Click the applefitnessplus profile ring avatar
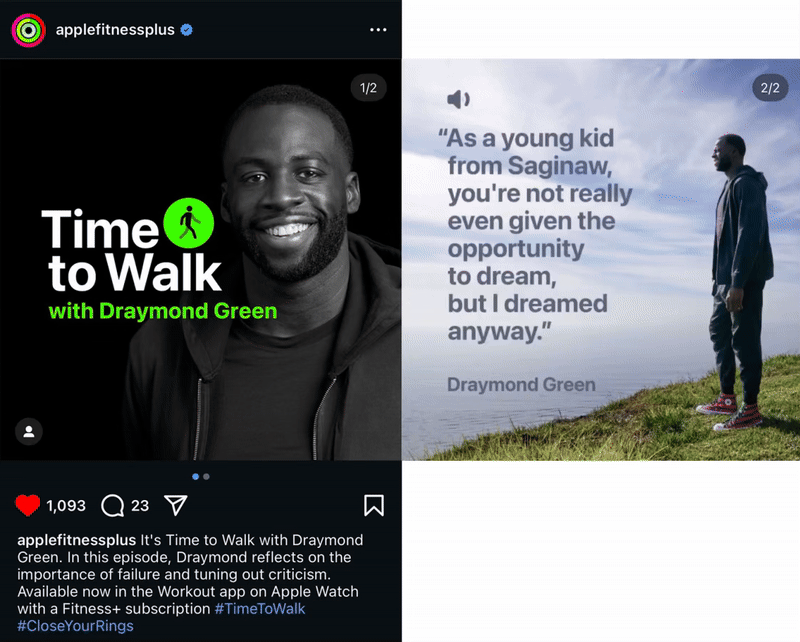This screenshot has height=642, width=800. point(29,30)
